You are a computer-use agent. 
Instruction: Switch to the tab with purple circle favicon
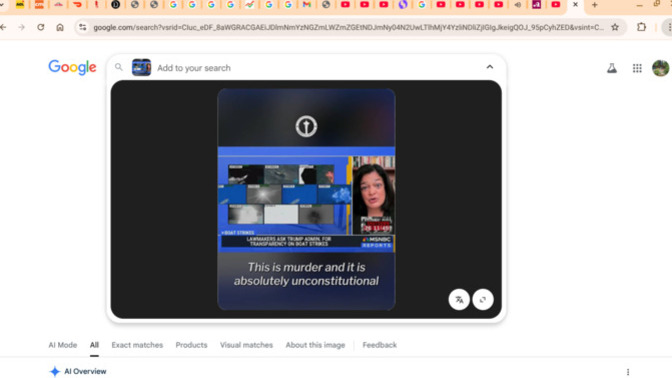click(x=403, y=5)
